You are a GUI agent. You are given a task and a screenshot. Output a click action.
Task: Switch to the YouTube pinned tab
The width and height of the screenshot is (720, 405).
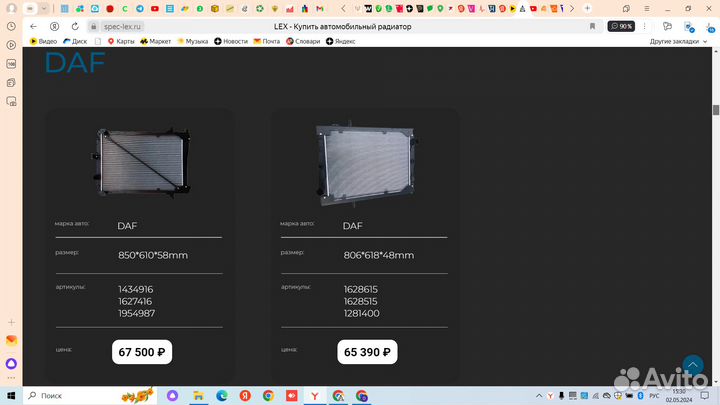155,9
